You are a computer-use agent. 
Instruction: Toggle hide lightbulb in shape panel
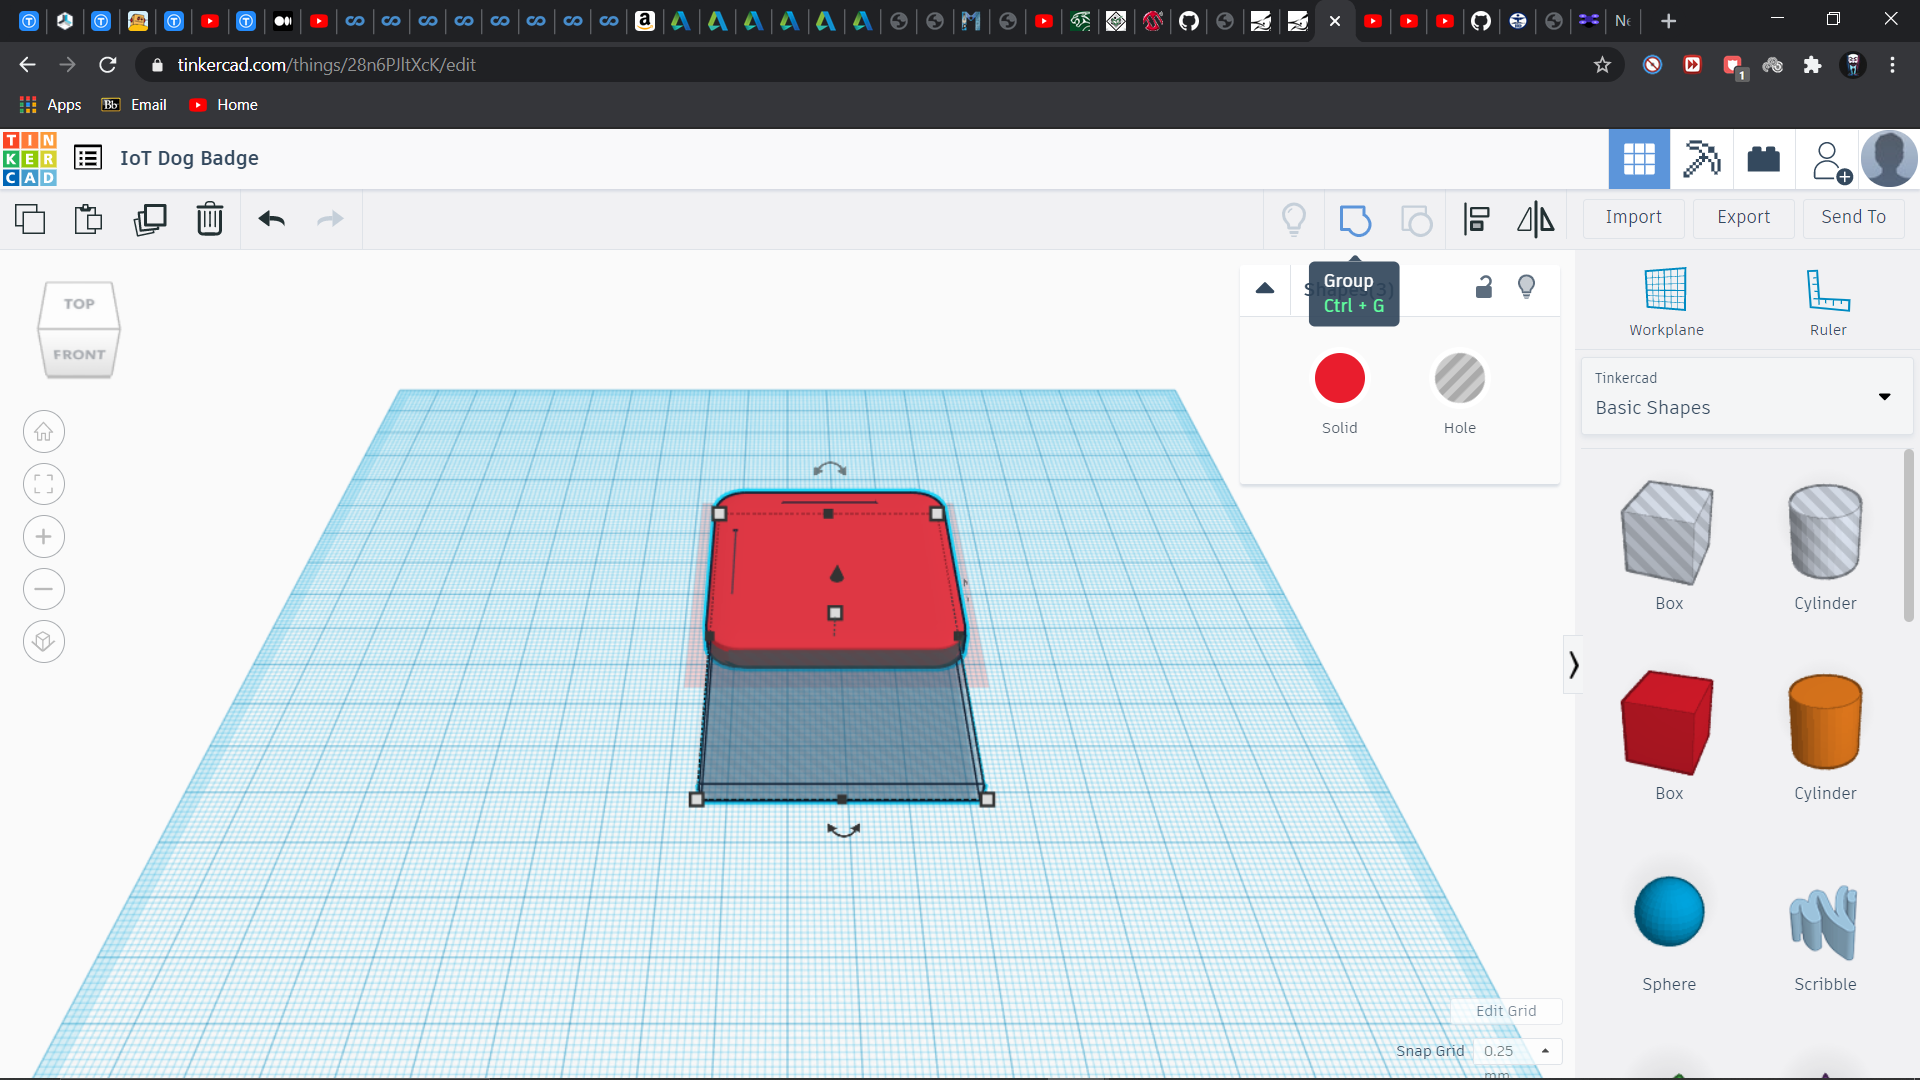[1526, 288]
